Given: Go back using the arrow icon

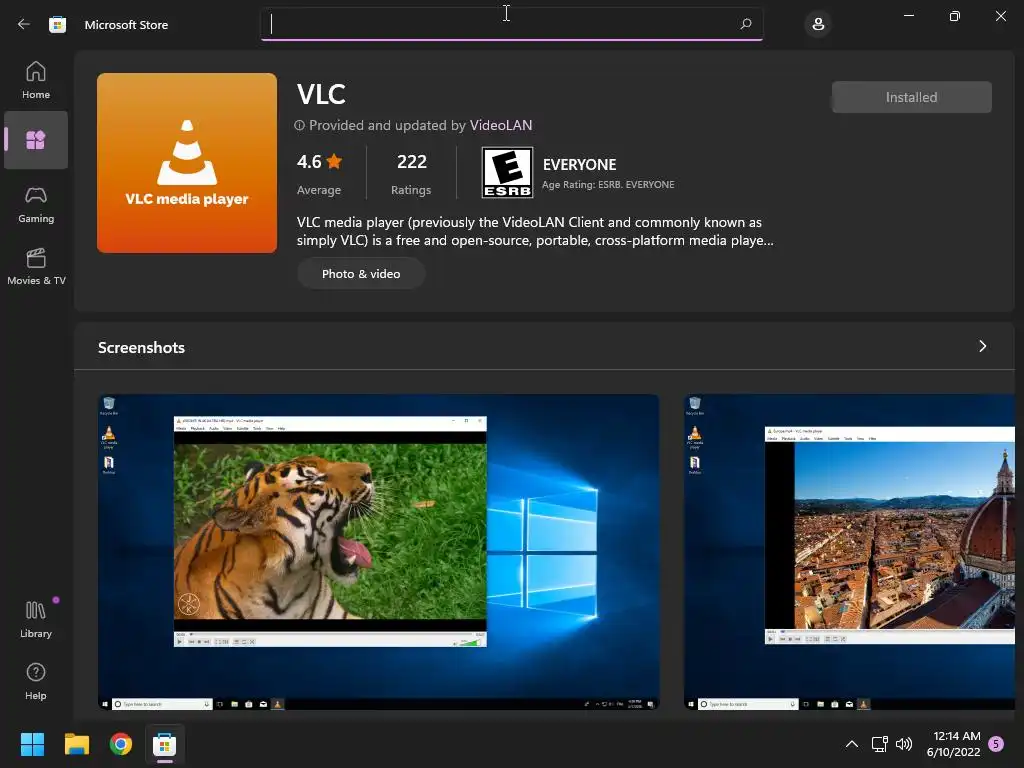Looking at the screenshot, I should 24,24.
